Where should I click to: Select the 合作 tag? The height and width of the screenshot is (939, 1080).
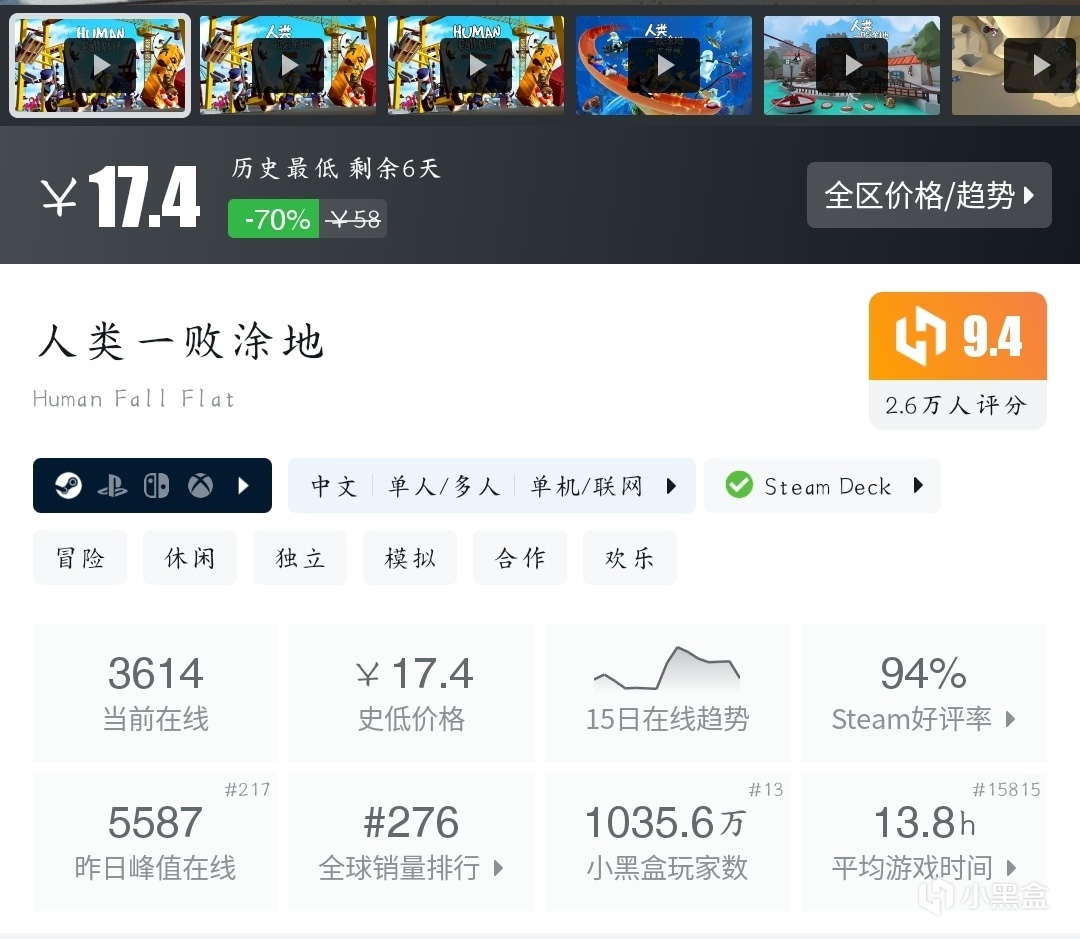click(520, 557)
